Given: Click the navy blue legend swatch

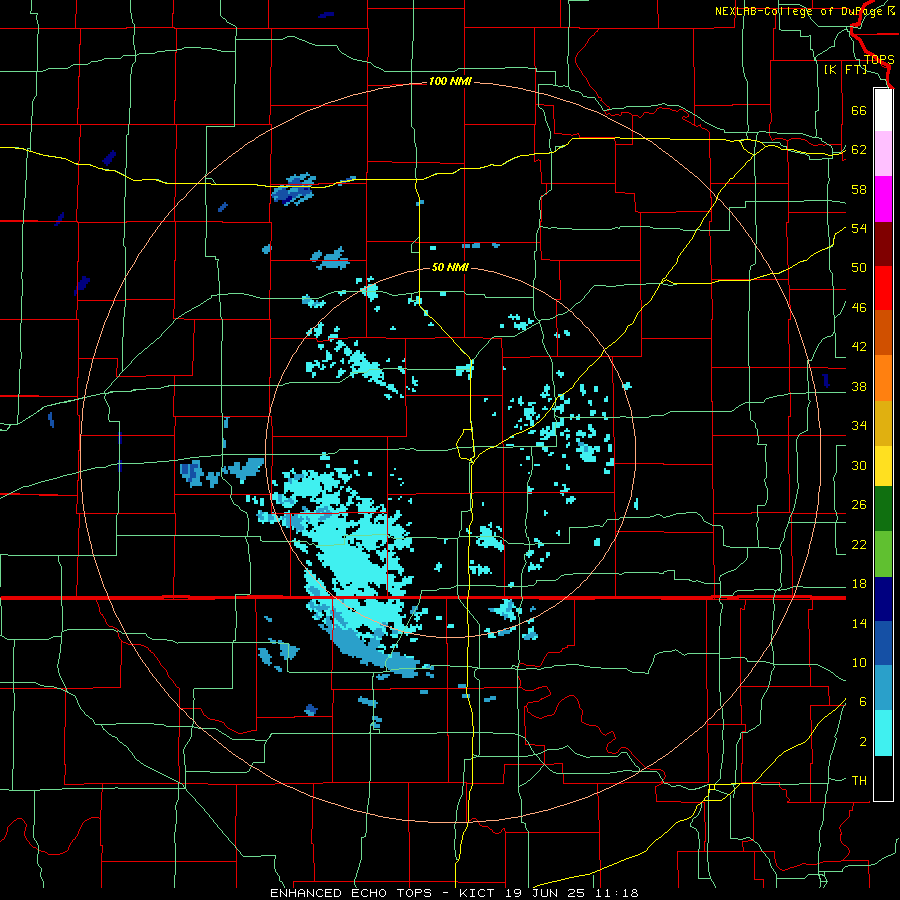Looking at the screenshot, I should (x=883, y=599).
